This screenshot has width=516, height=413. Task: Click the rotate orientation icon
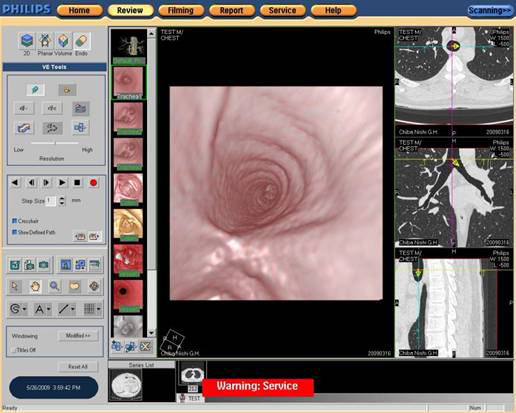pyautogui.click(x=94, y=286)
